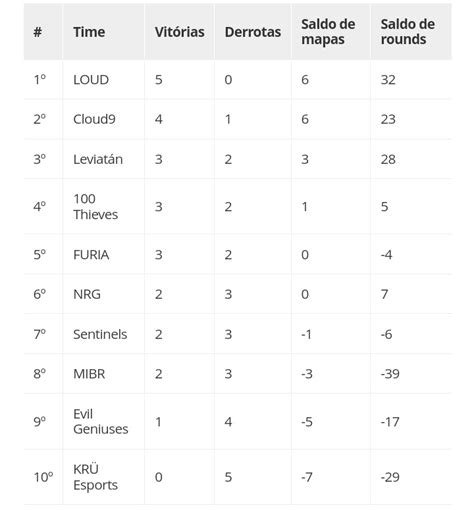Click LOUD's round balance value 32
The width and height of the screenshot is (474, 510).
388,80
